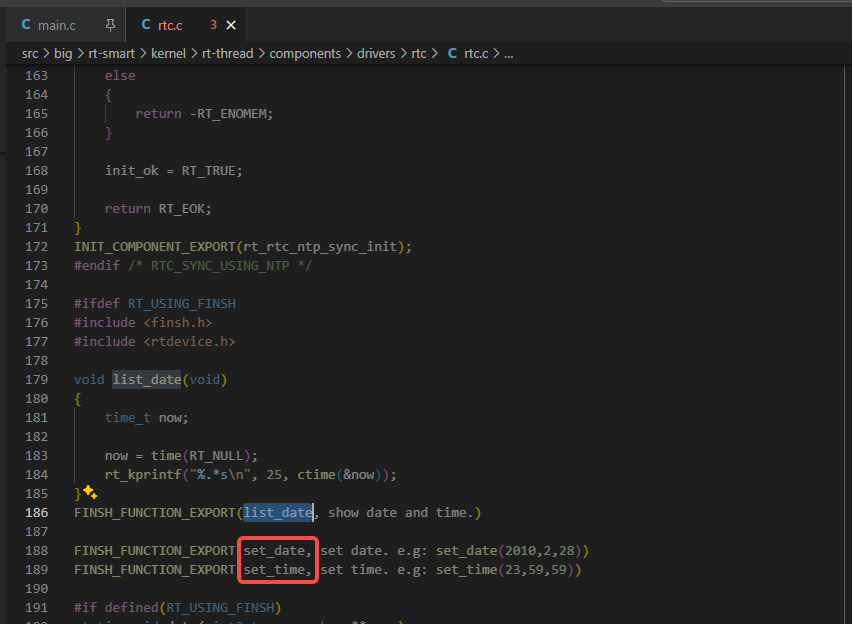Click the breadcrumb ellipsis after rtc.c
852x624 pixels.
508,53
